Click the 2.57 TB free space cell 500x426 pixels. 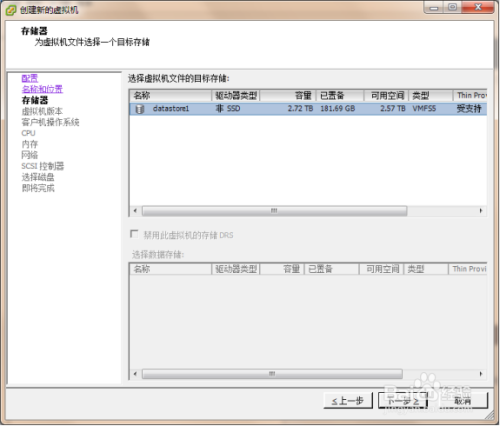[393, 109]
